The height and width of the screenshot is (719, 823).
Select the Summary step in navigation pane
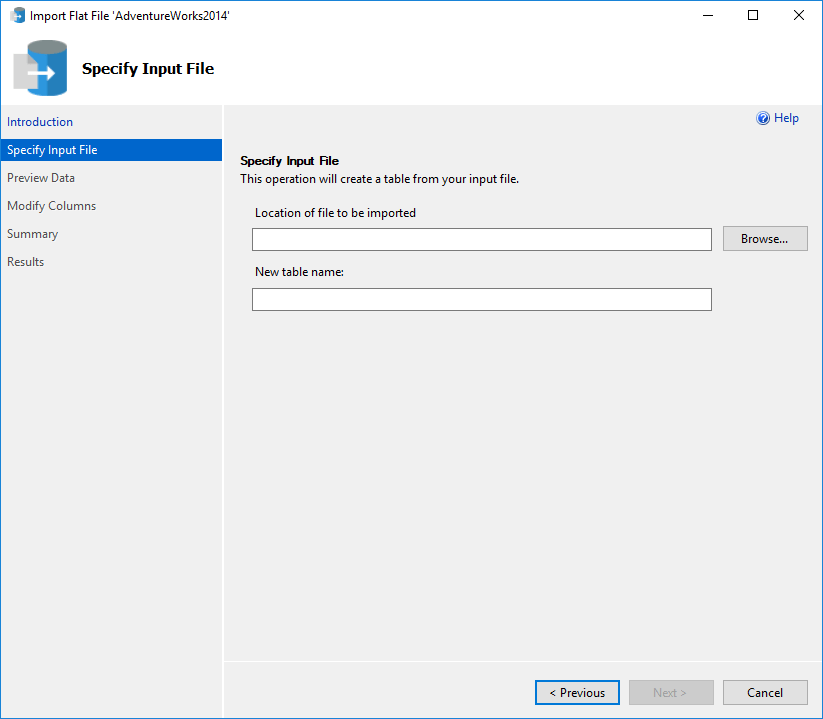click(32, 233)
